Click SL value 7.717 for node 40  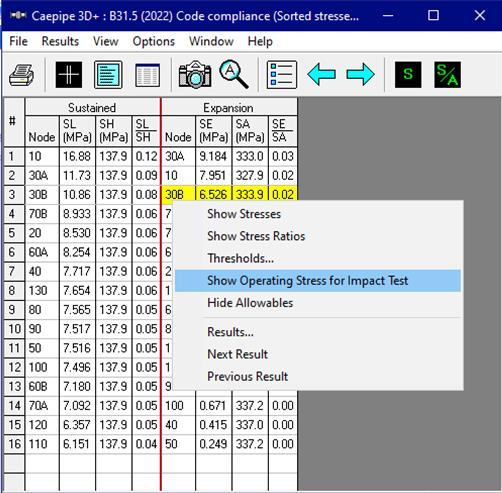77,271
